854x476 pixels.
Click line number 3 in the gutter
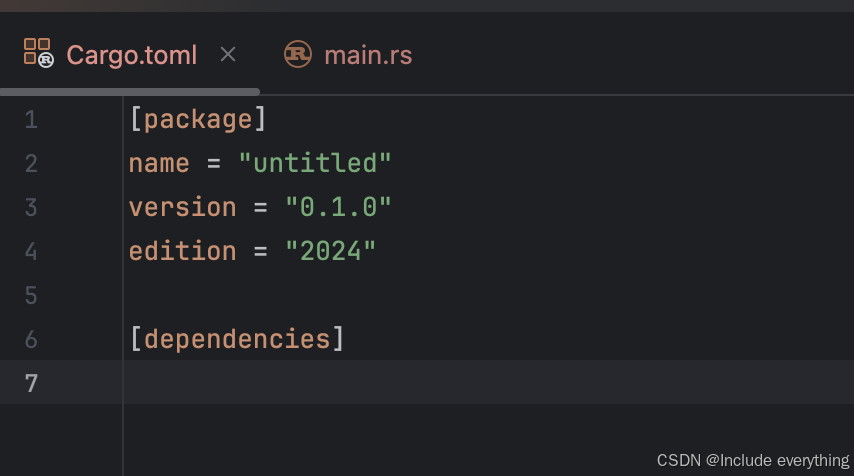(x=31, y=207)
